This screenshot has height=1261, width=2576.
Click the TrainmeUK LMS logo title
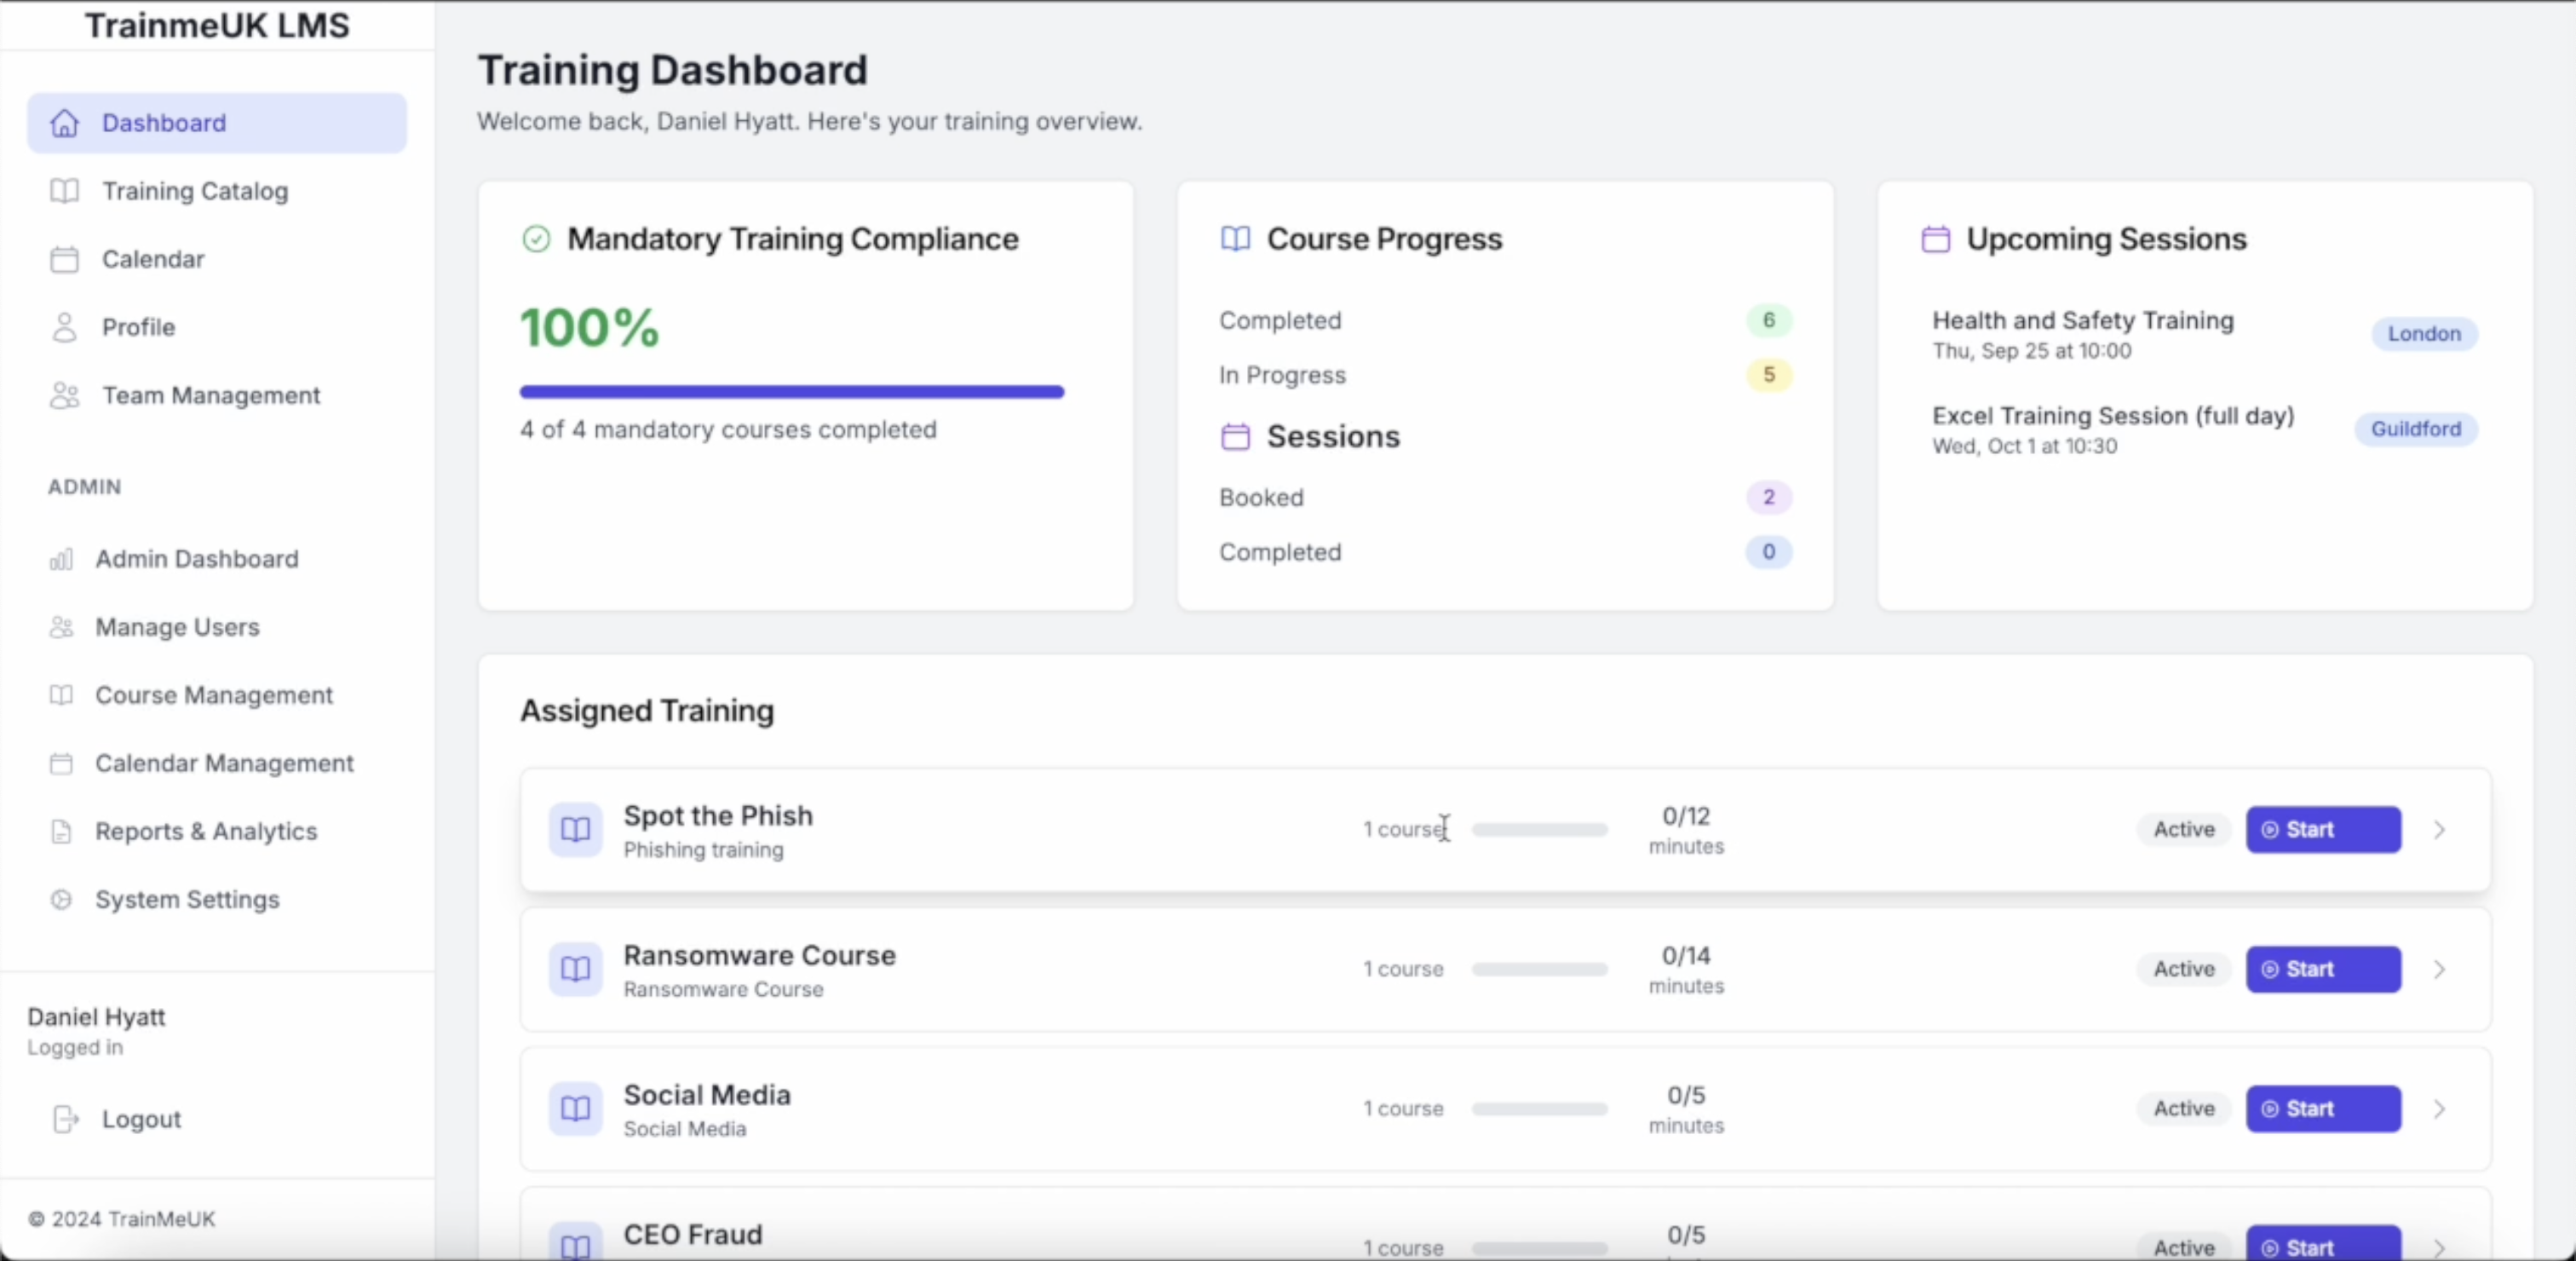click(217, 25)
